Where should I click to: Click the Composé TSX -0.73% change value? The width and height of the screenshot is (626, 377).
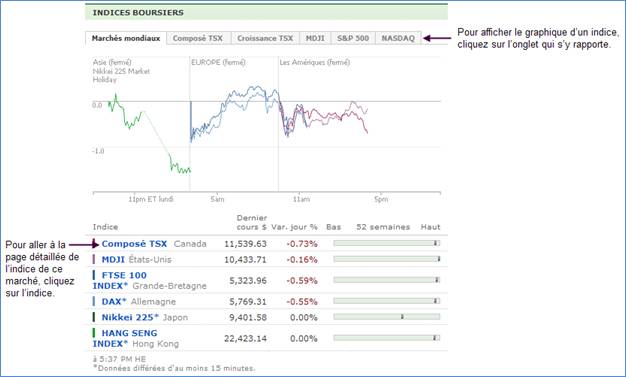coord(302,244)
